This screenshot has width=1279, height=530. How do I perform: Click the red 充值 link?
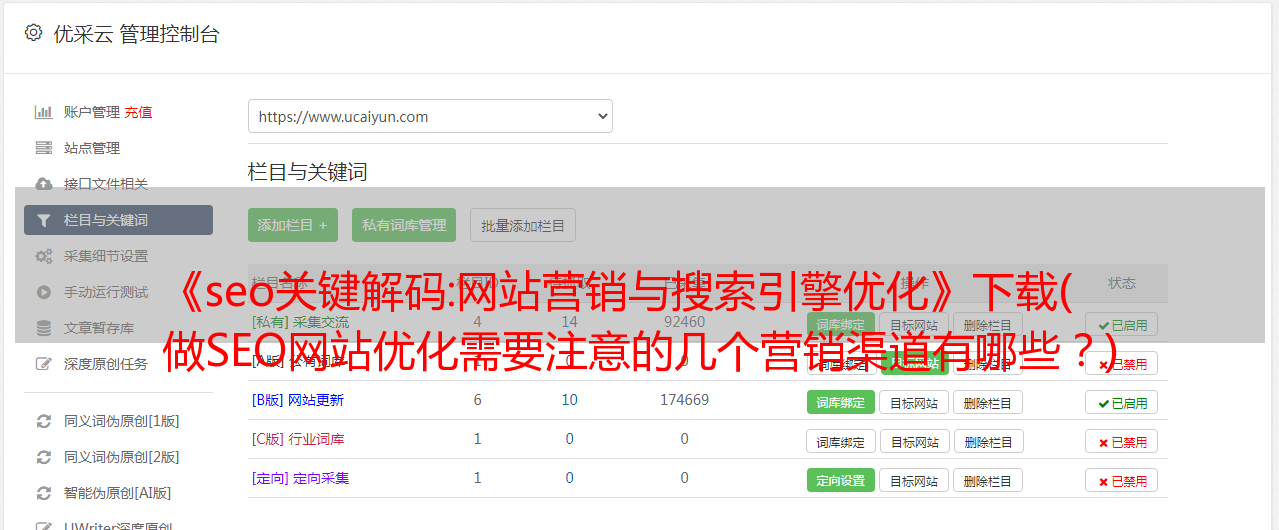pos(138,112)
